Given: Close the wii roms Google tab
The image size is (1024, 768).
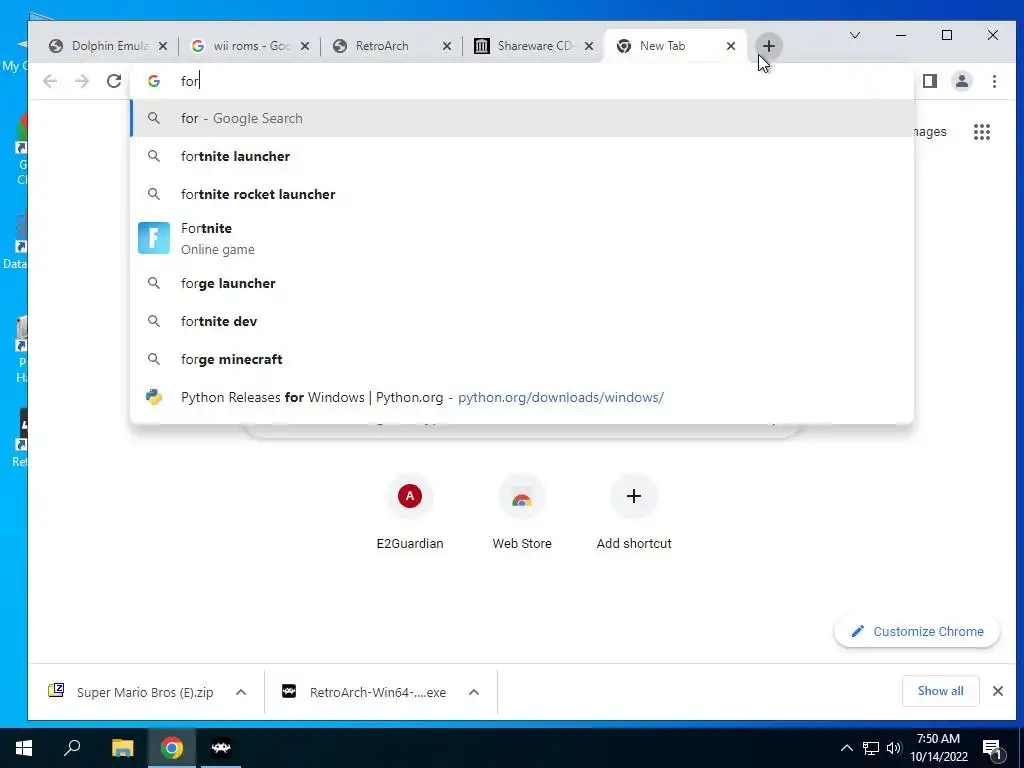Looking at the screenshot, I should [305, 46].
